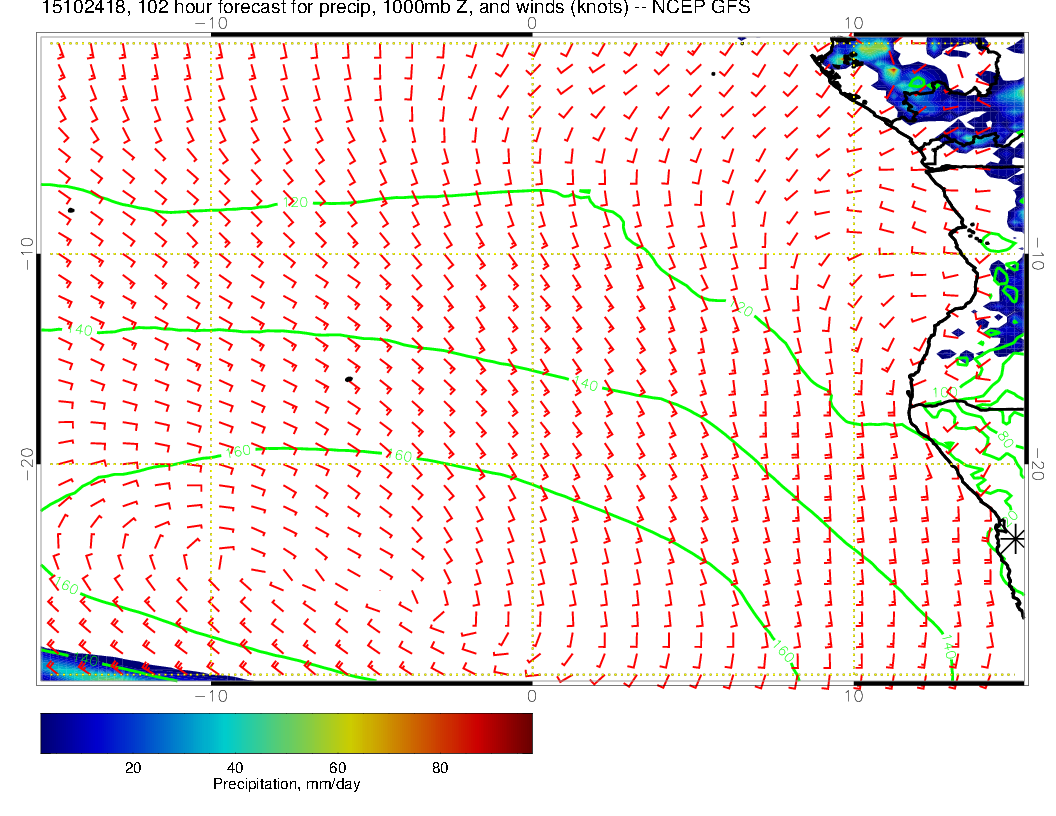Click the island dot nearest the 120 contour label
The height and width of the screenshot is (816, 1056).
pos(71,210)
